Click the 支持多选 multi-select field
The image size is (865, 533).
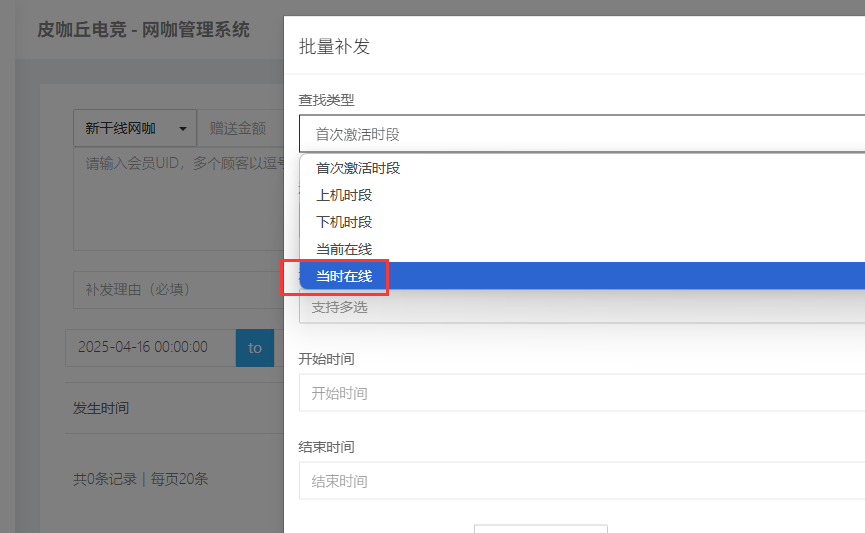coord(582,307)
